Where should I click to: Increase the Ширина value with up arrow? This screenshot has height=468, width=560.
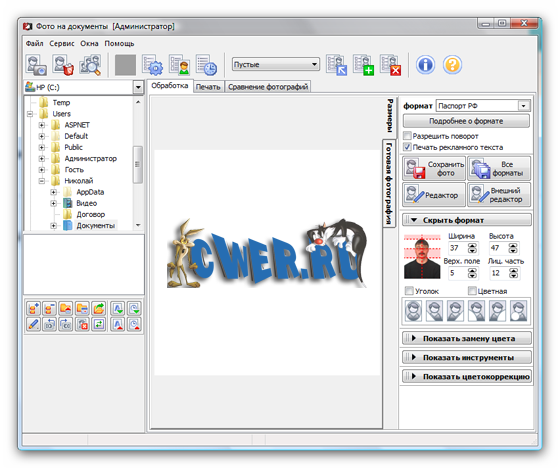pyautogui.click(x=472, y=245)
